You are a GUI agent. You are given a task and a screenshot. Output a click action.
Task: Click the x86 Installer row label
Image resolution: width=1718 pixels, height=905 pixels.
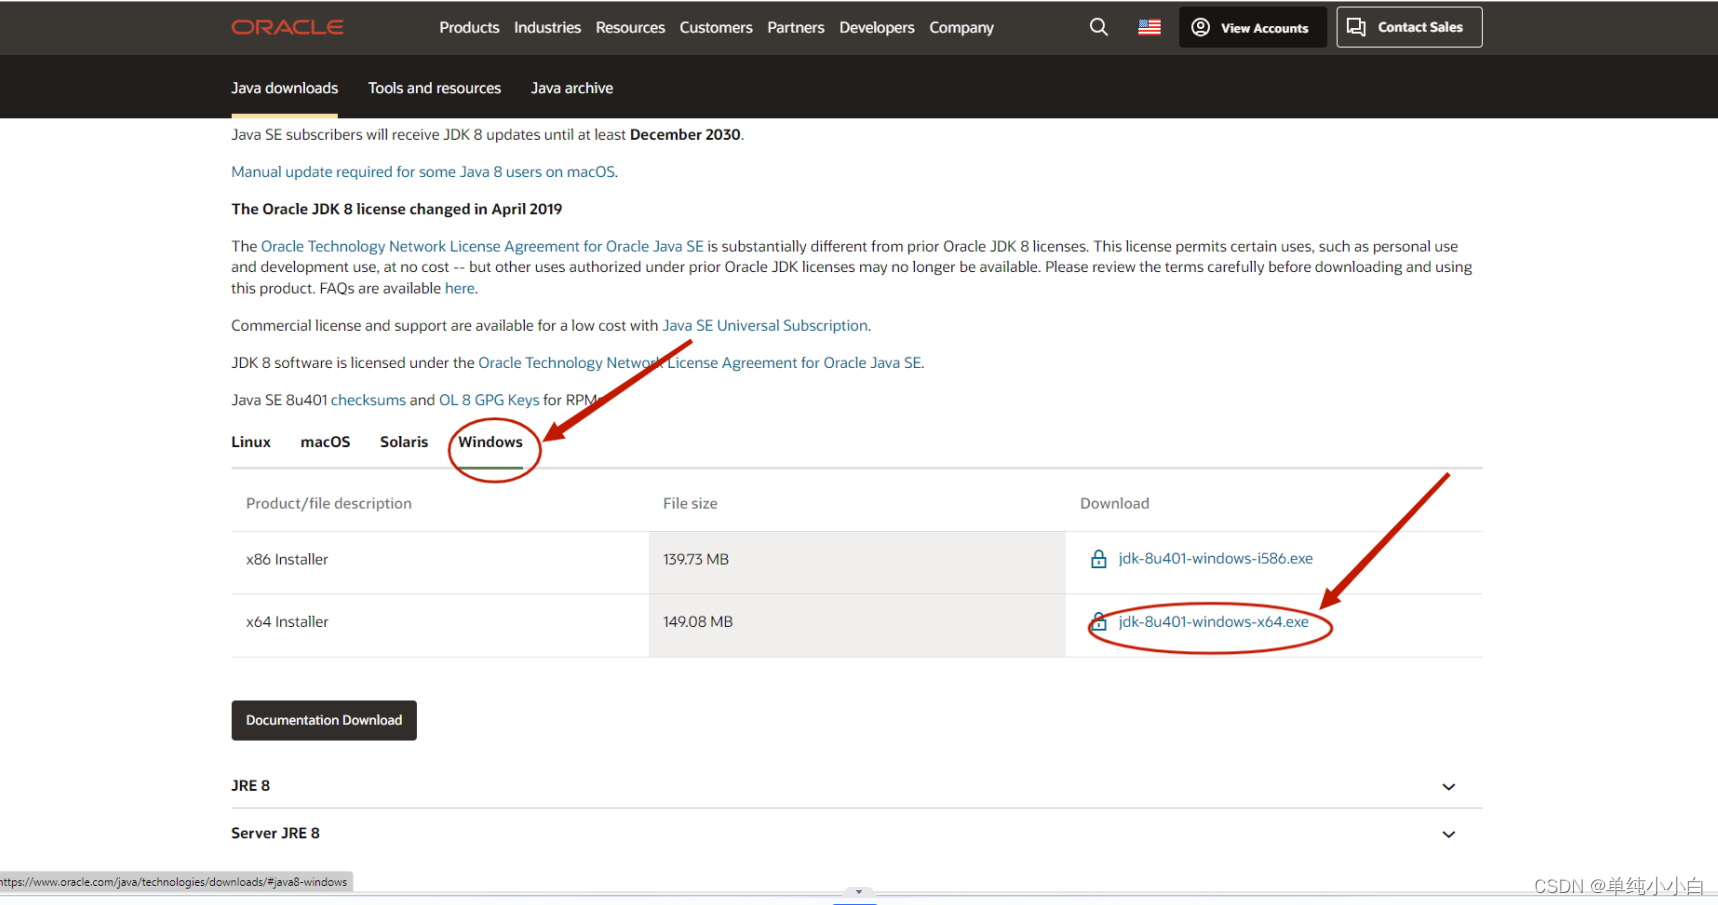(287, 560)
